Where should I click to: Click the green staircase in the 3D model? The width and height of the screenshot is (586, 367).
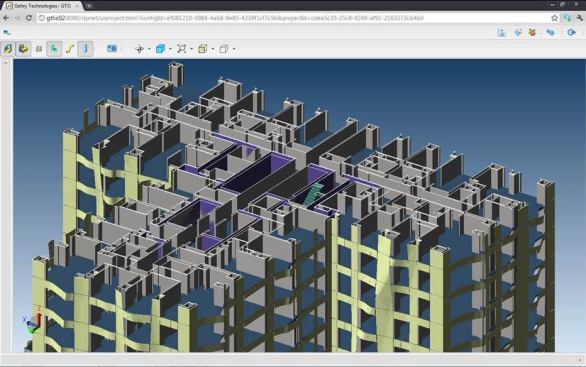click(313, 194)
